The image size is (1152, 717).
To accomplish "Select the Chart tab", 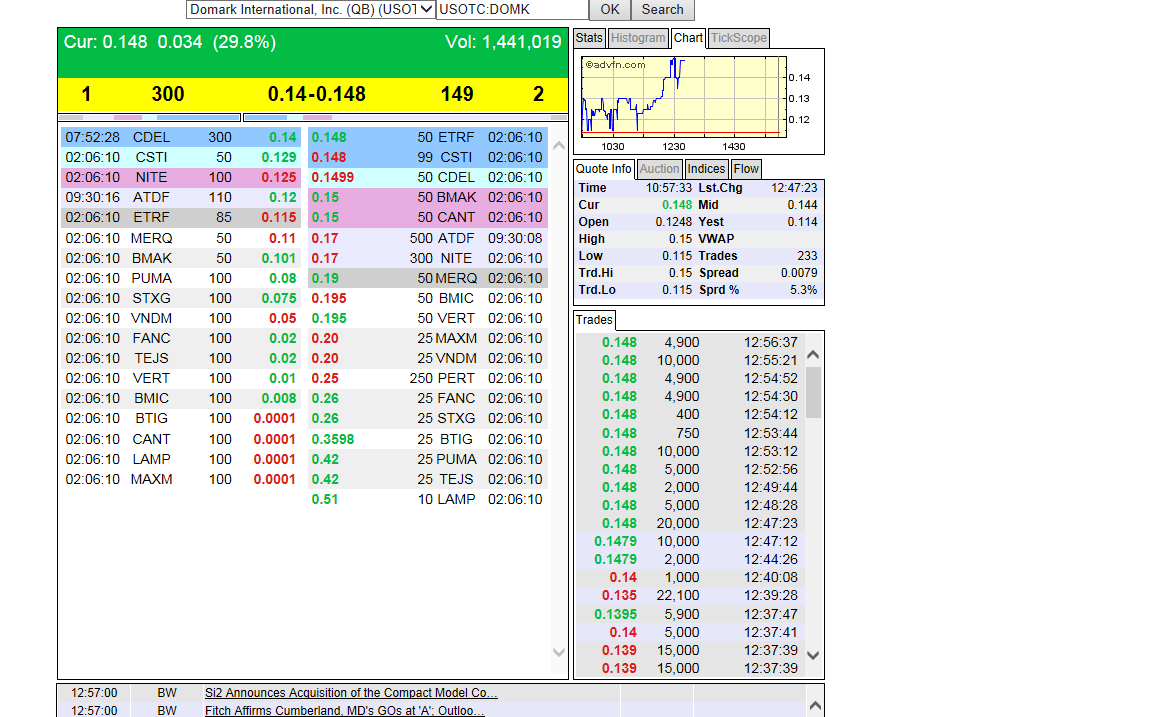I will (x=688, y=38).
